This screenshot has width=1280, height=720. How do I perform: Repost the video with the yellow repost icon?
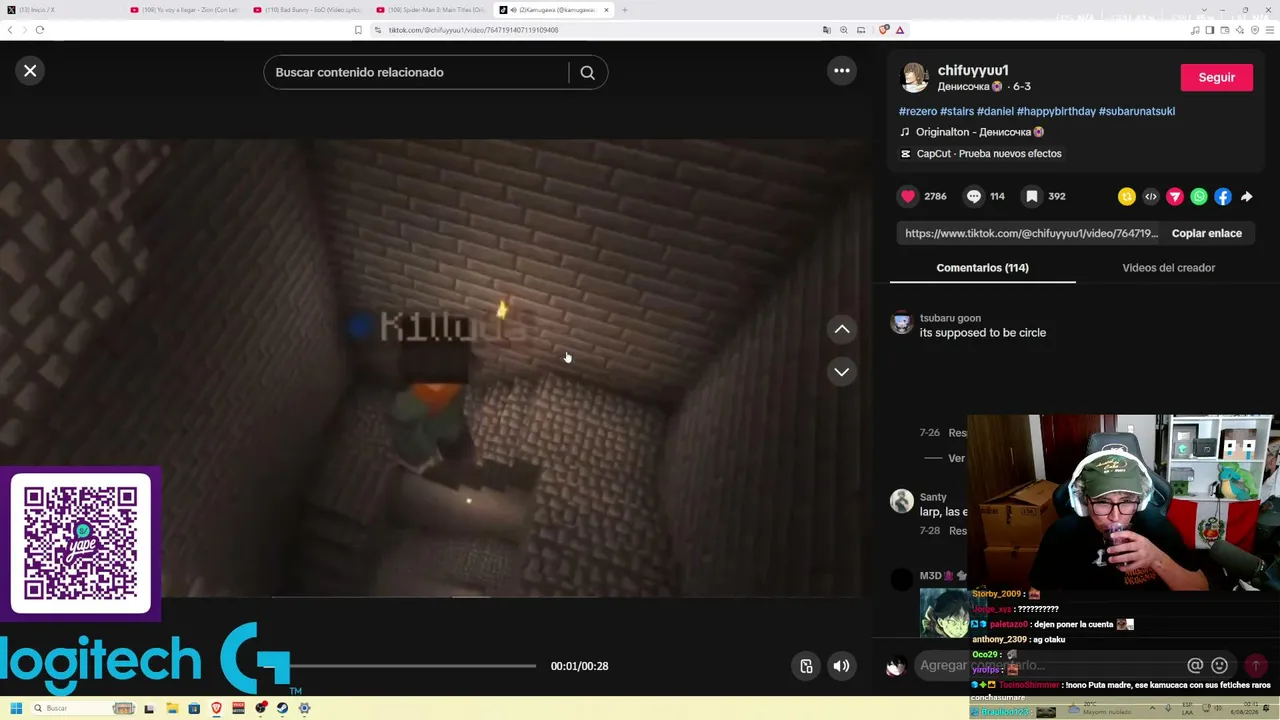pyautogui.click(x=1127, y=197)
